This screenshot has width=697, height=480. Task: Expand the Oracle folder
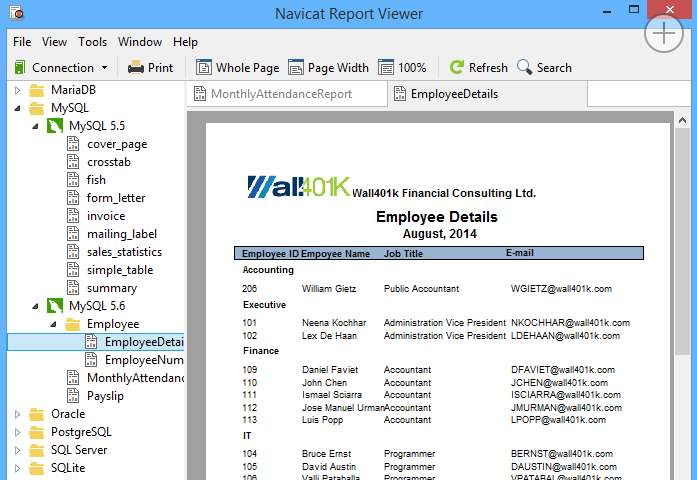(17, 414)
